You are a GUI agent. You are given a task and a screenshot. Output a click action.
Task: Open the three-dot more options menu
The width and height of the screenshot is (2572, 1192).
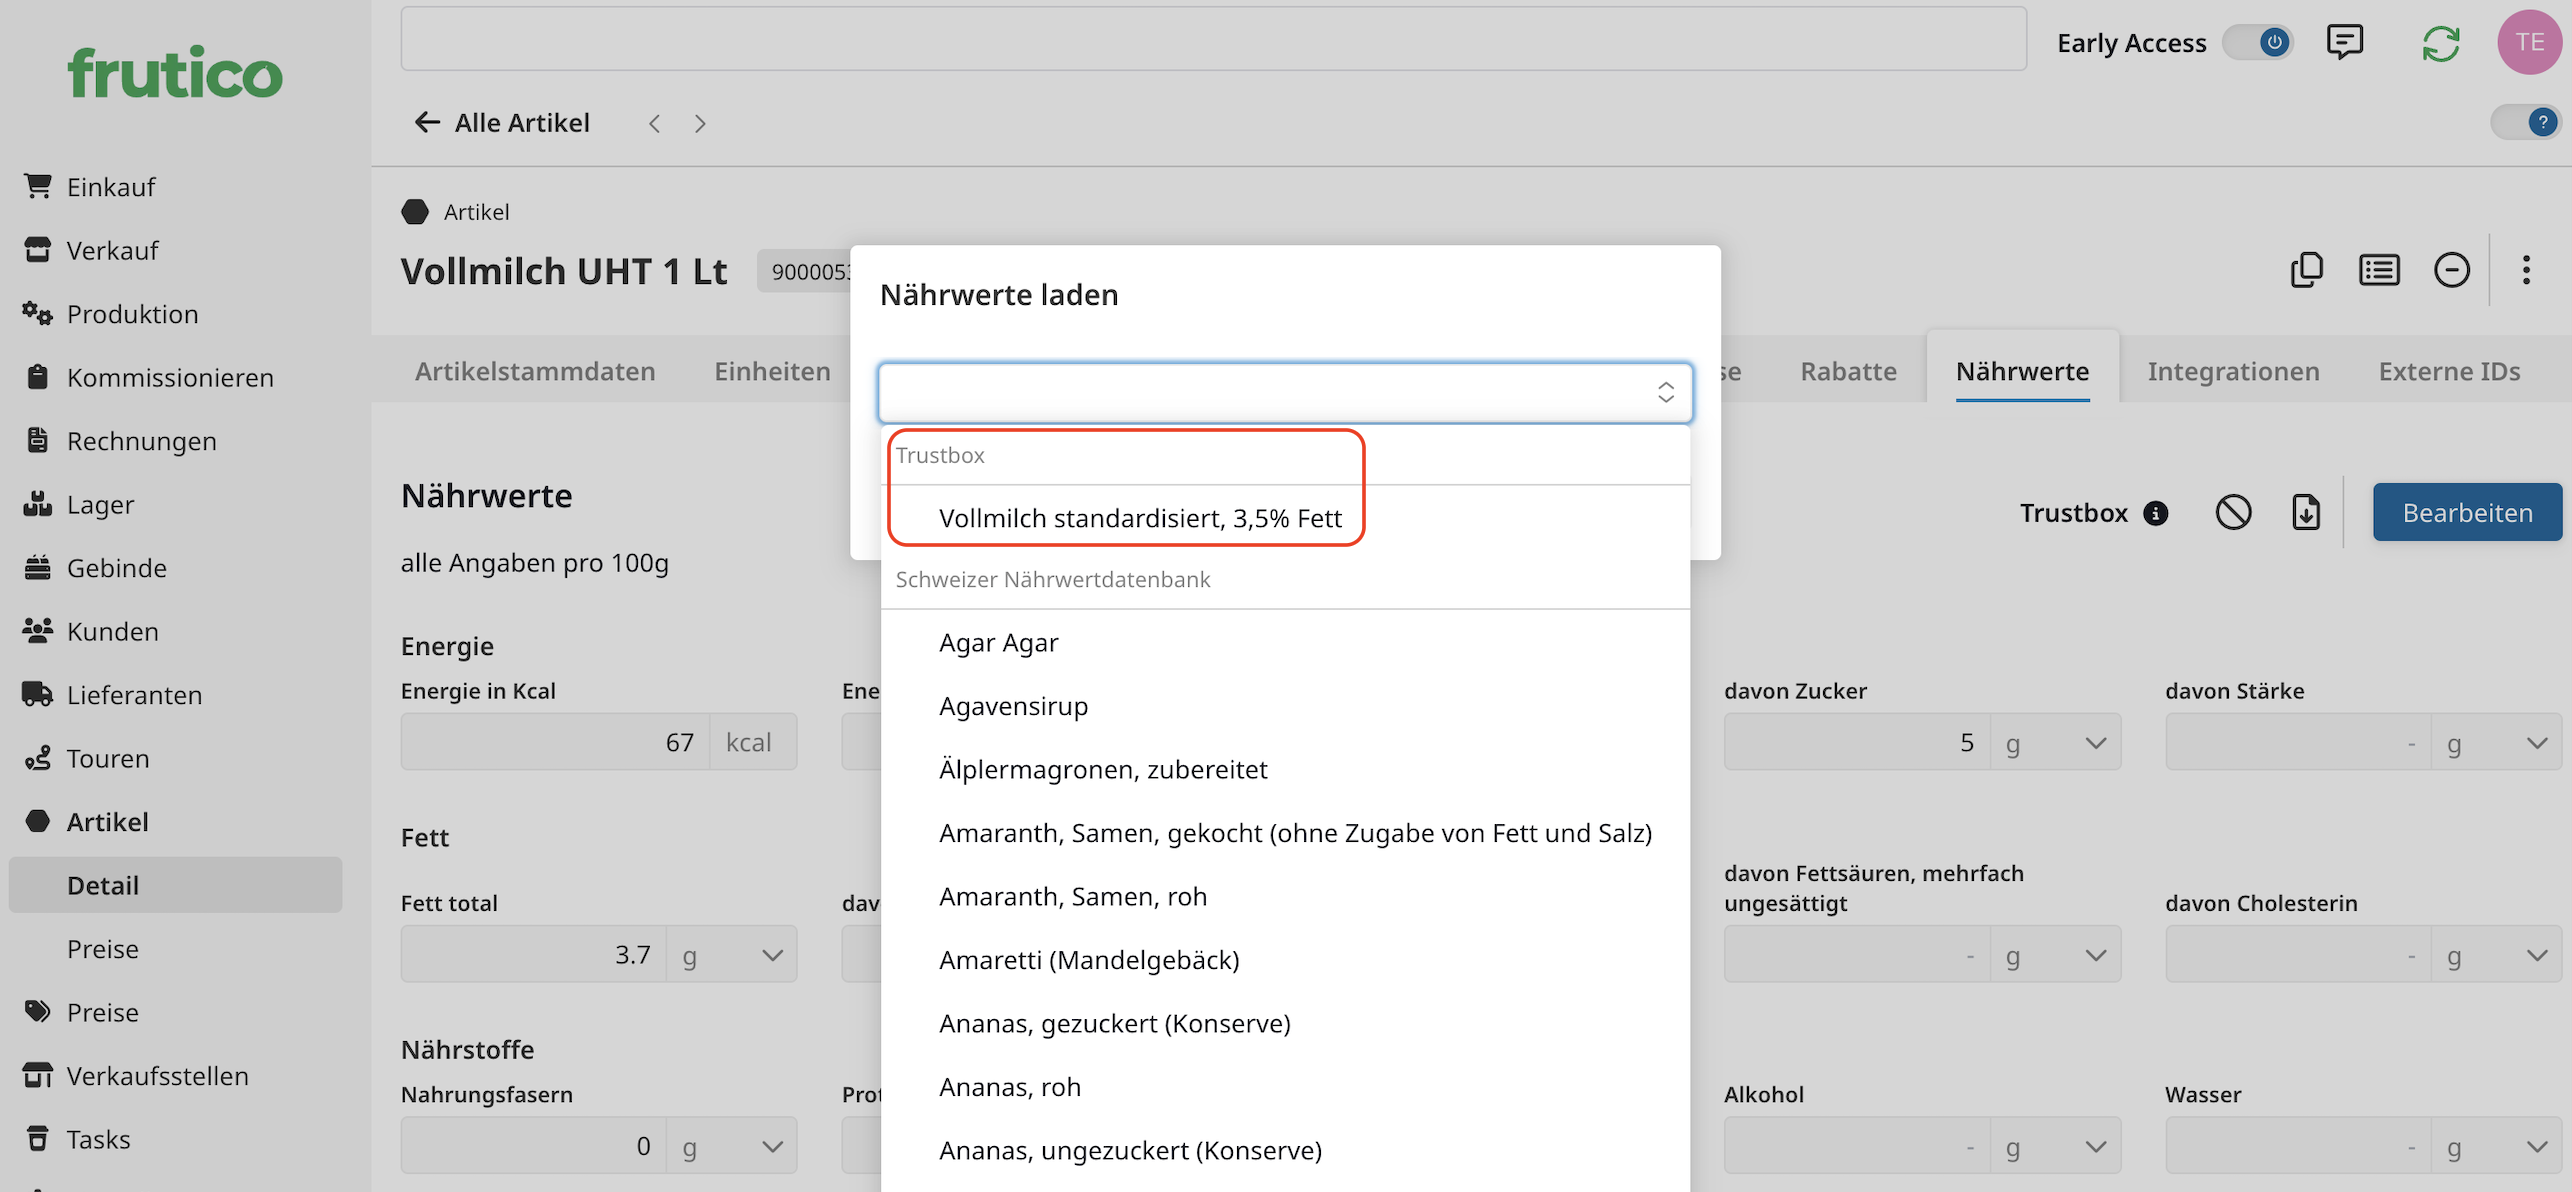point(2526,270)
